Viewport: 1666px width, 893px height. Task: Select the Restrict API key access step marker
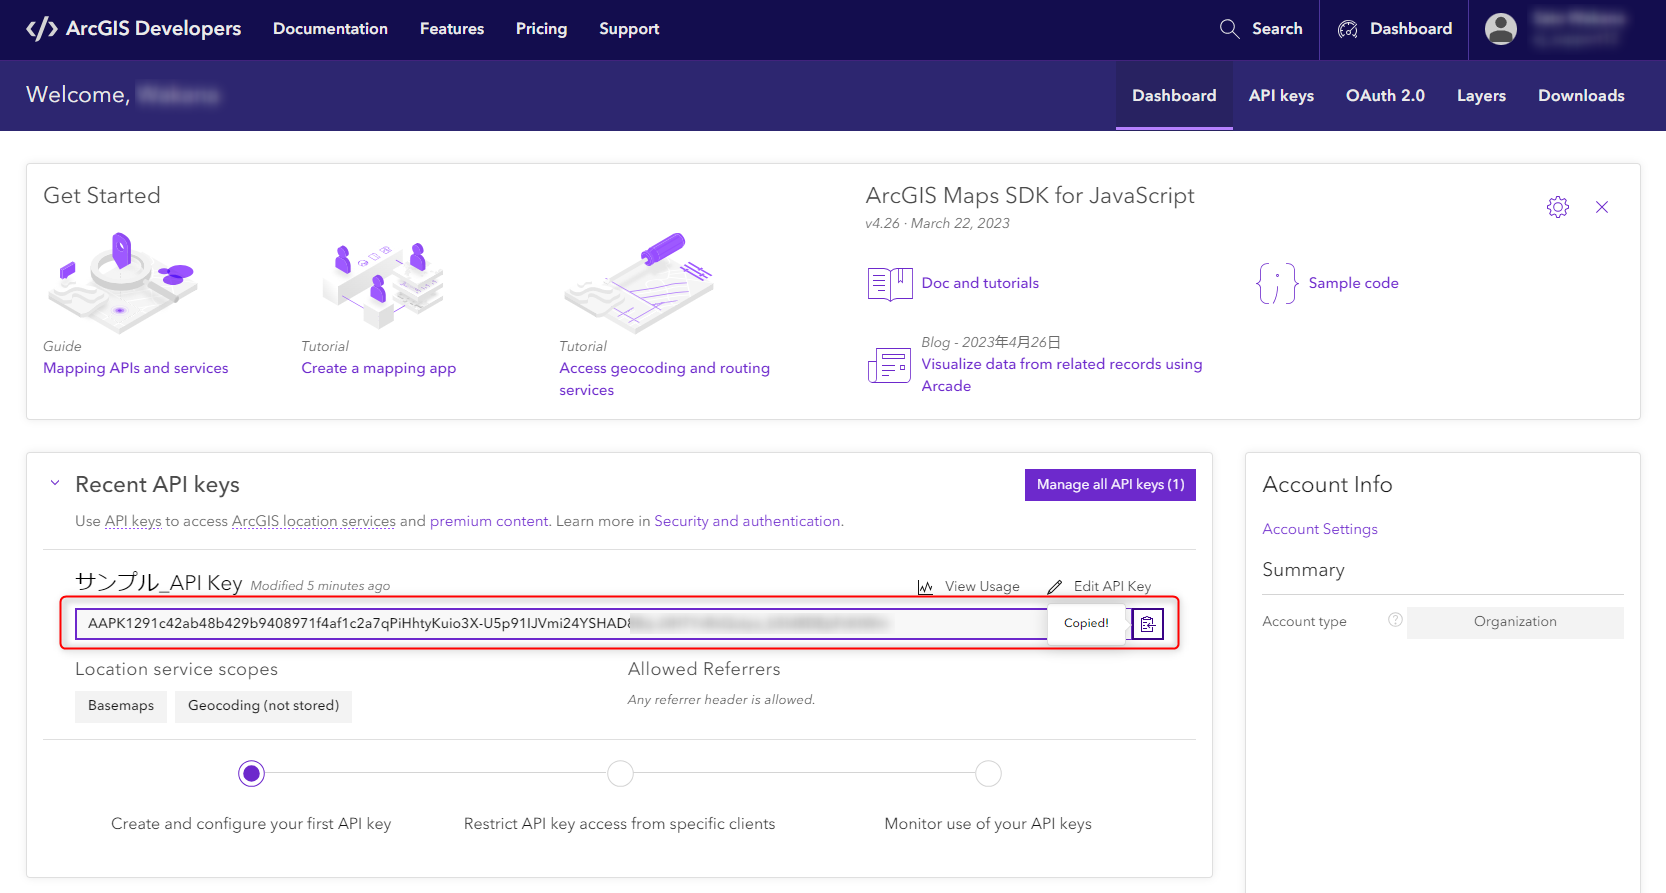pos(620,774)
